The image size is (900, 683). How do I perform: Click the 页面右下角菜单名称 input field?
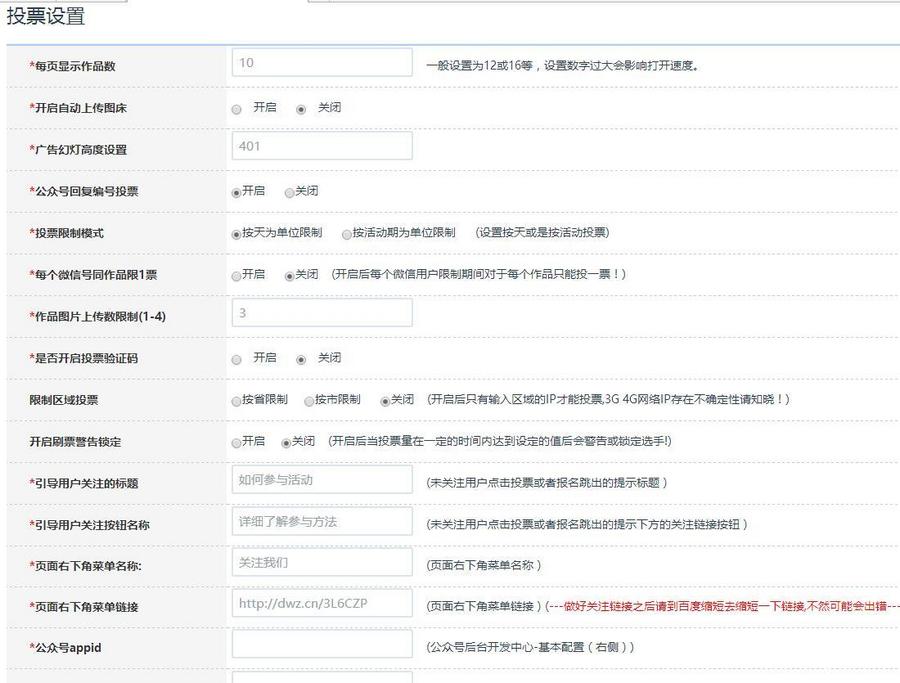coord(320,562)
